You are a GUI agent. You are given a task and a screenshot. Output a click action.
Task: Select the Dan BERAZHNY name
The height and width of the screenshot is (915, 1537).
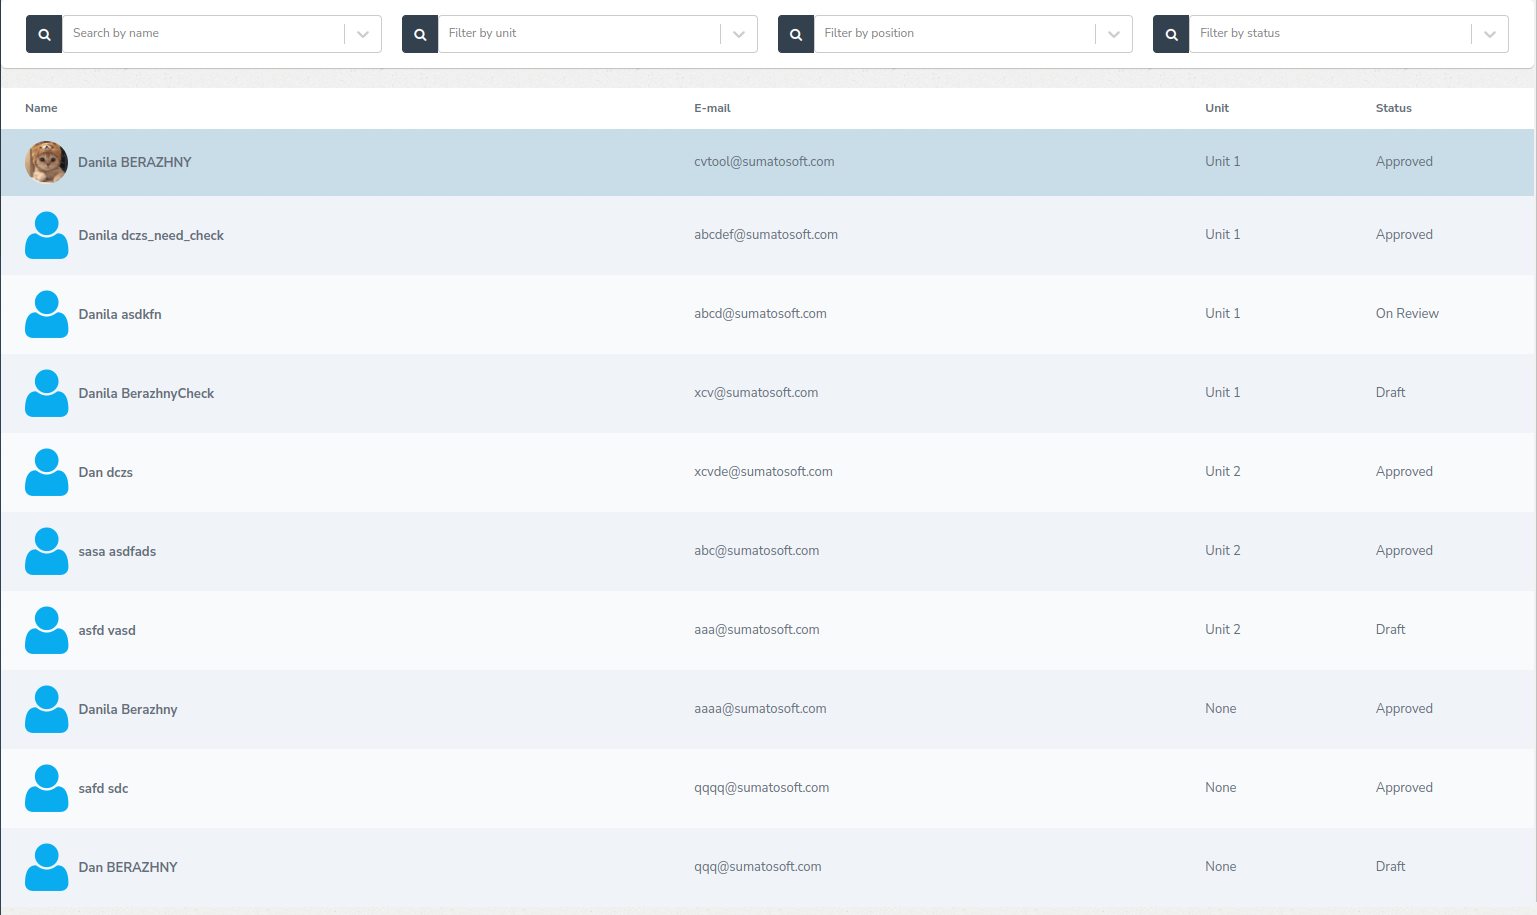click(128, 867)
